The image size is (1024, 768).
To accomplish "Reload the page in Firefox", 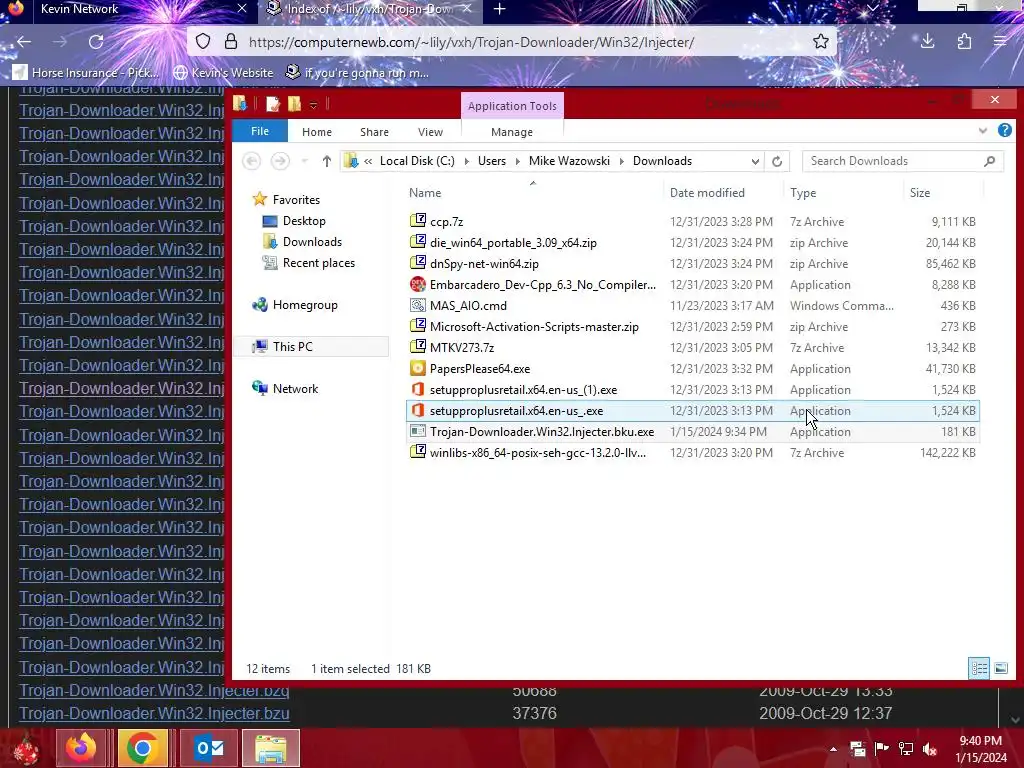I will point(96,42).
